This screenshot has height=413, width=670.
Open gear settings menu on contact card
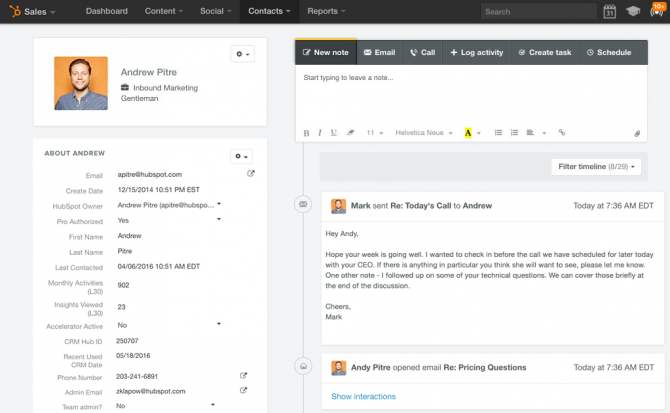pyautogui.click(x=243, y=54)
